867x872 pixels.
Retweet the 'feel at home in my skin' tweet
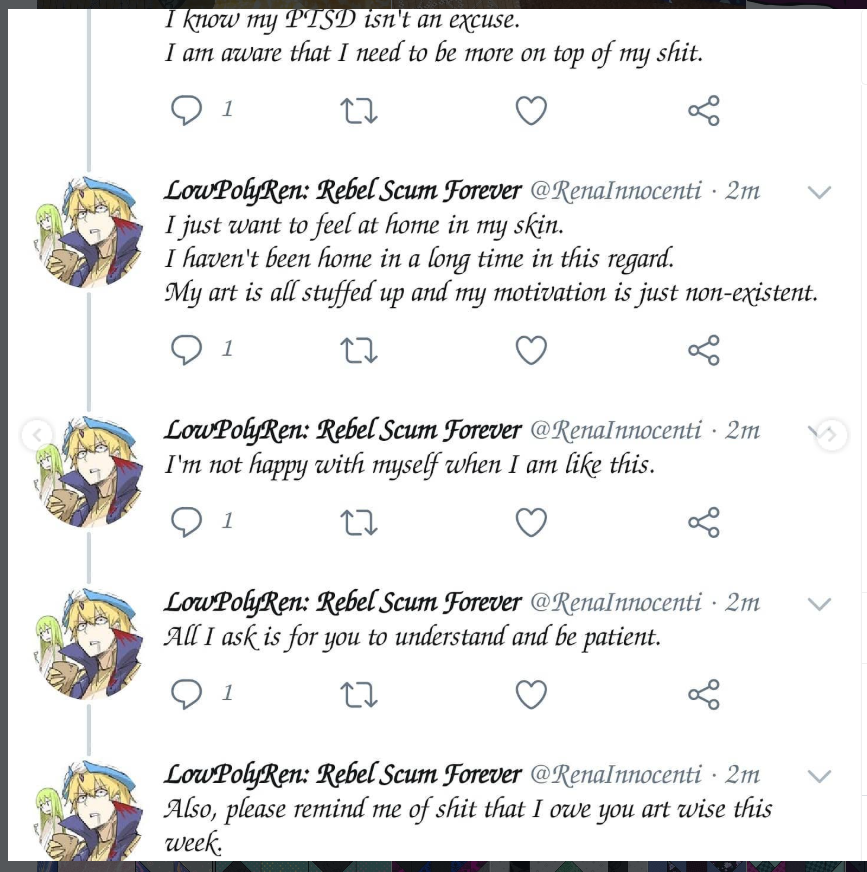[359, 350]
